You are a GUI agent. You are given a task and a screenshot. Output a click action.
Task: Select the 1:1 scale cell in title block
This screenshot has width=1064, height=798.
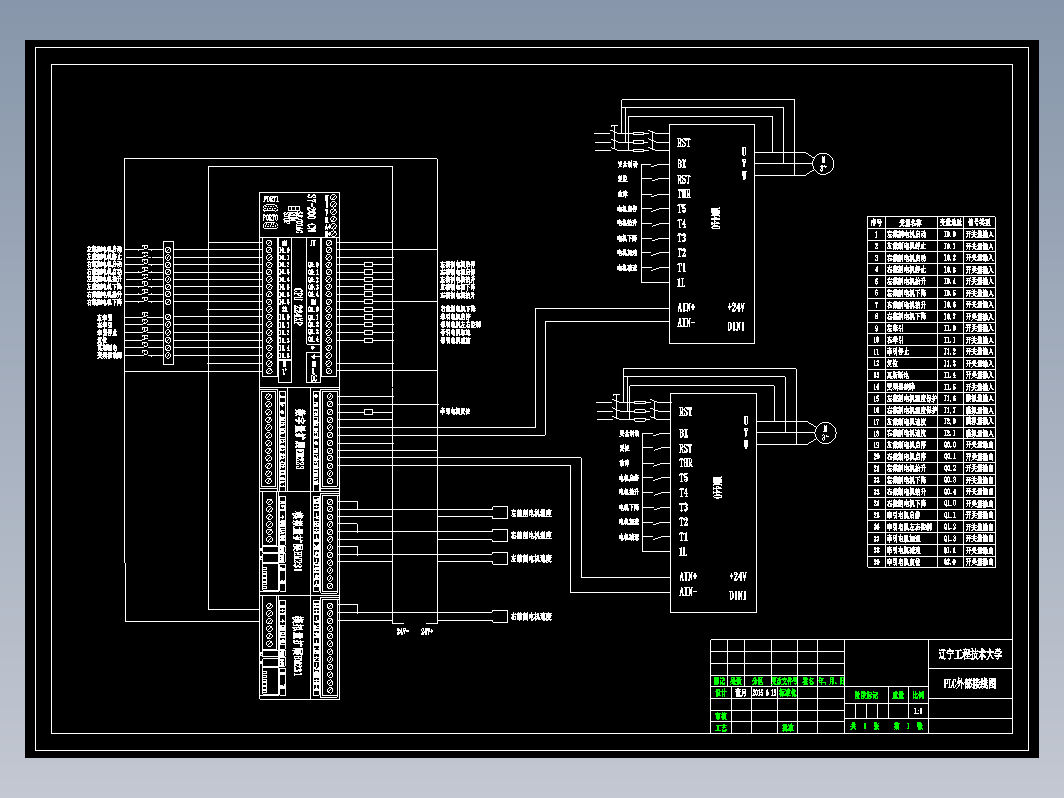point(918,711)
